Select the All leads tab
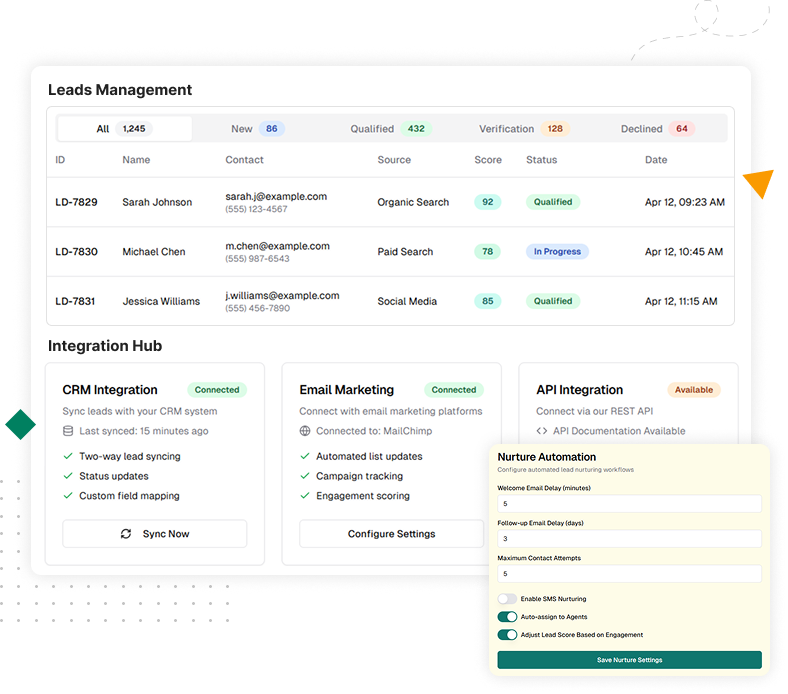Viewport: 788px width, 694px height. tap(124, 129)
